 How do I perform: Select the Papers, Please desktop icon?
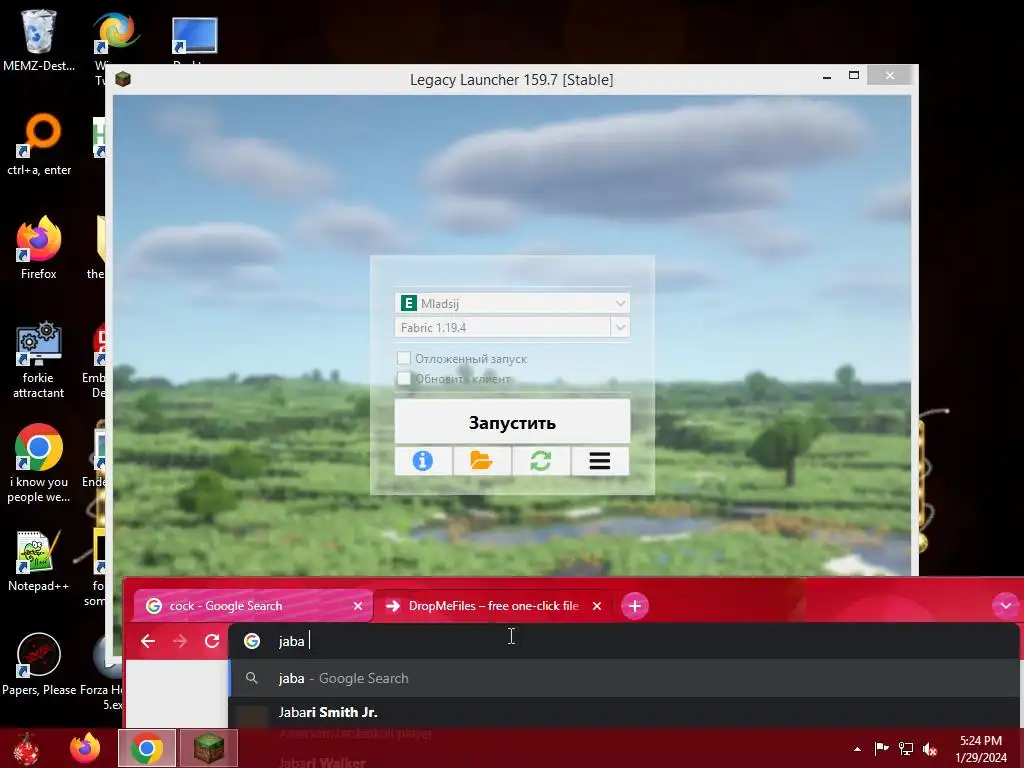[x=39, y=664]
